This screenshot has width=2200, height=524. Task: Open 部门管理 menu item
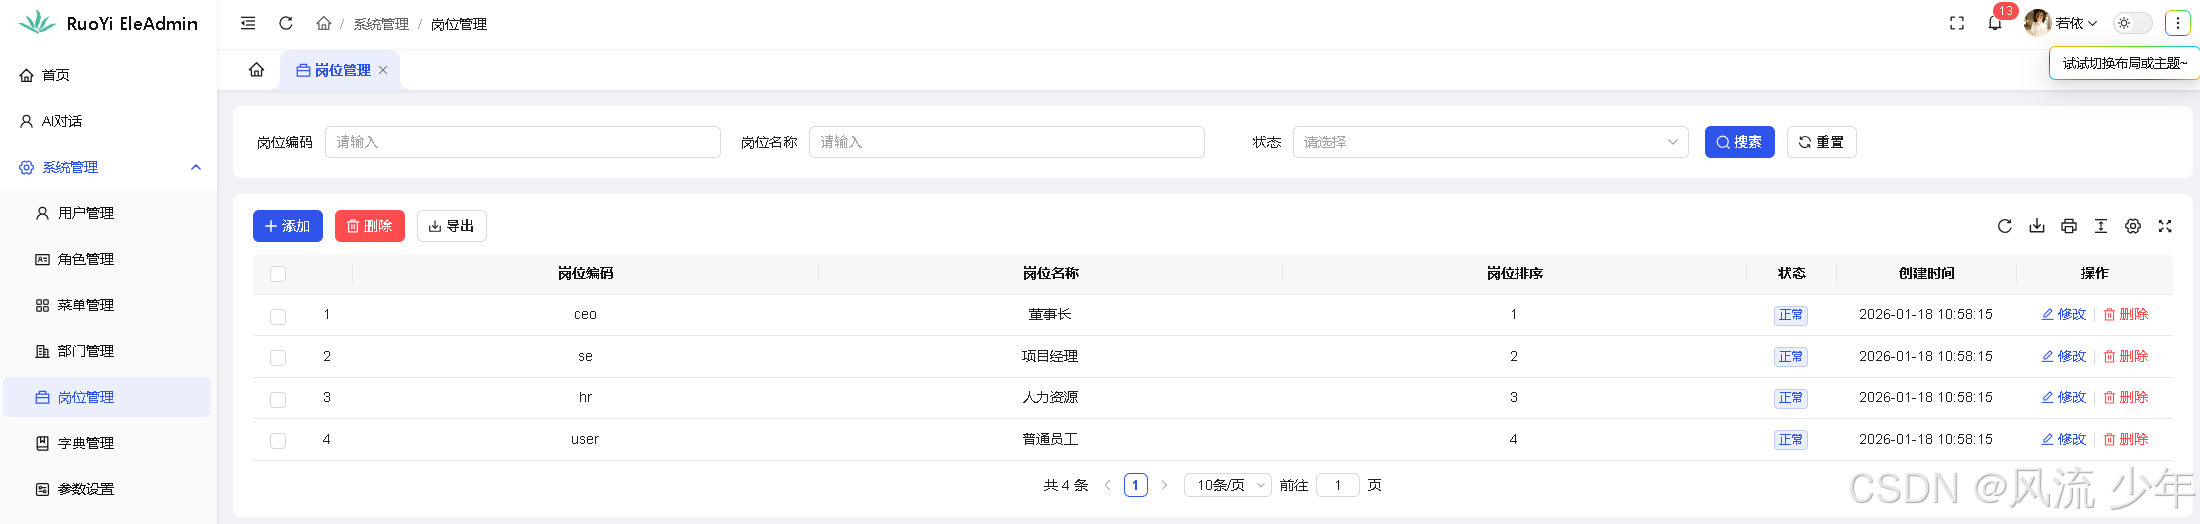tap(108, 351)
